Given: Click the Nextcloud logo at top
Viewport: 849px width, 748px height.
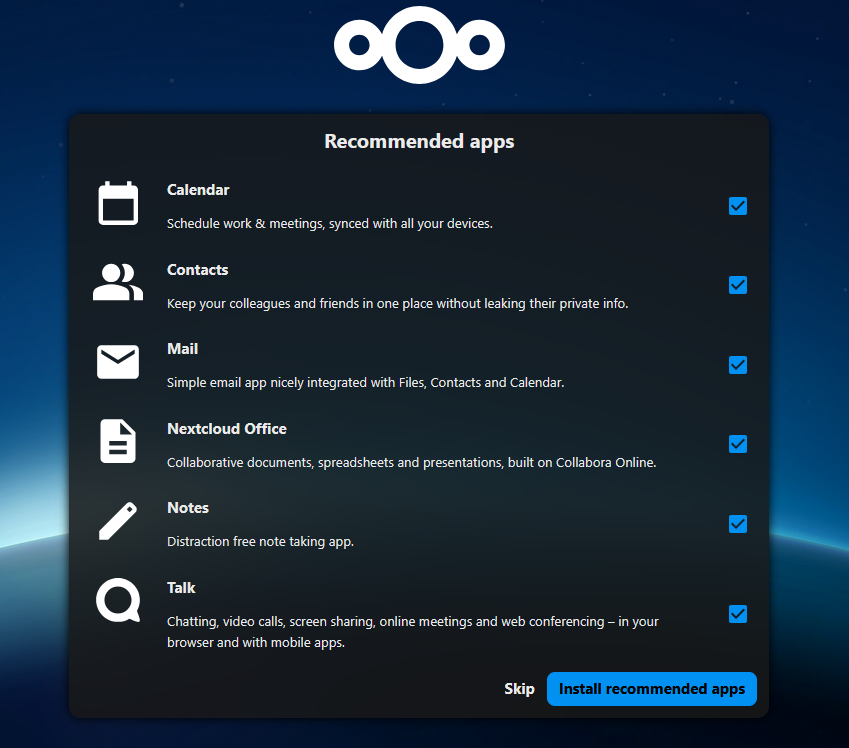Looking at the screenshot, I should [419, 45].
